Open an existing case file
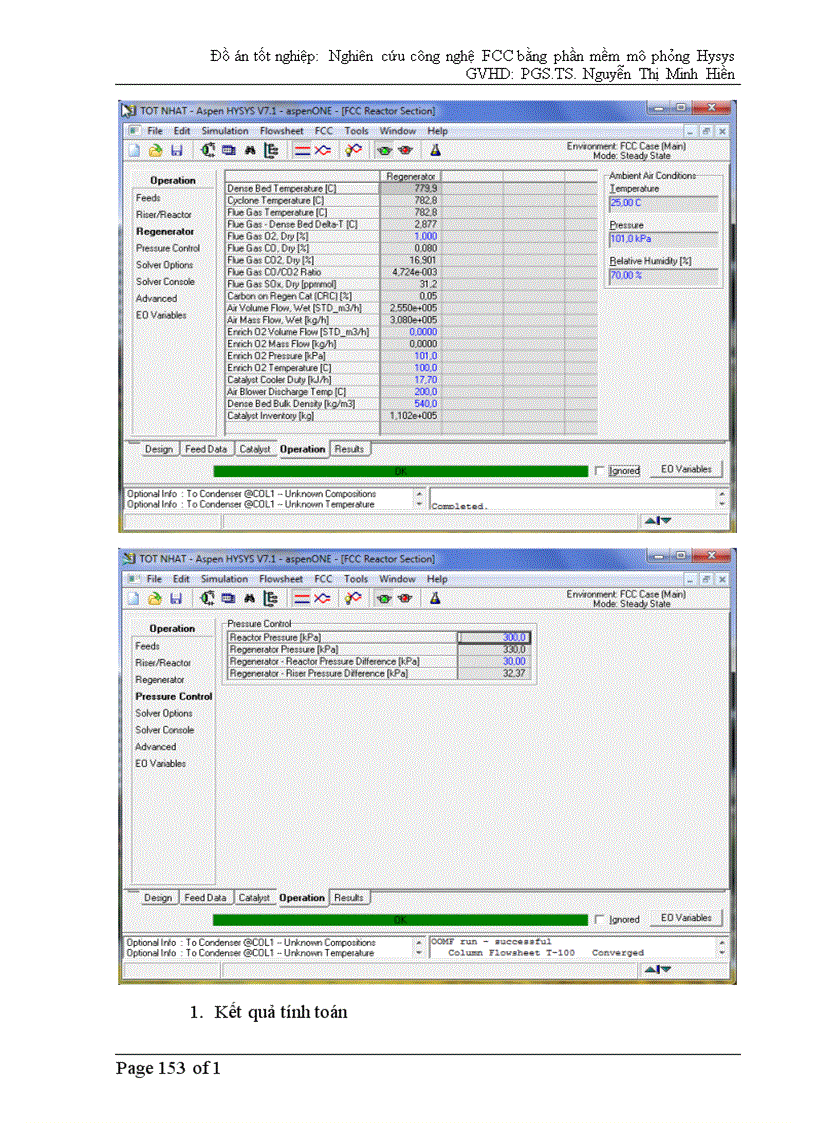816x1123 pixels. (x=154, y=150)
